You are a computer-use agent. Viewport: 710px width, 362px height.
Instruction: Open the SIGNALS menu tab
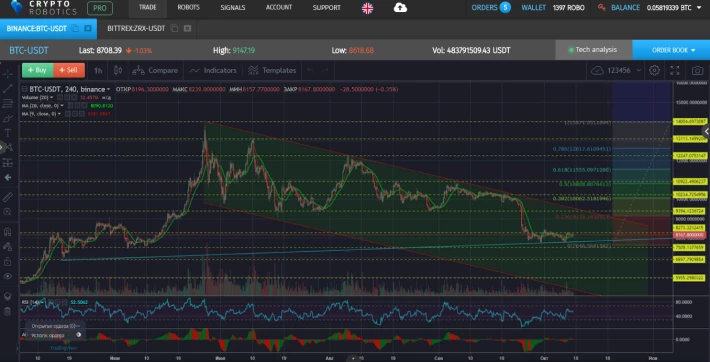tap(233, 8)
